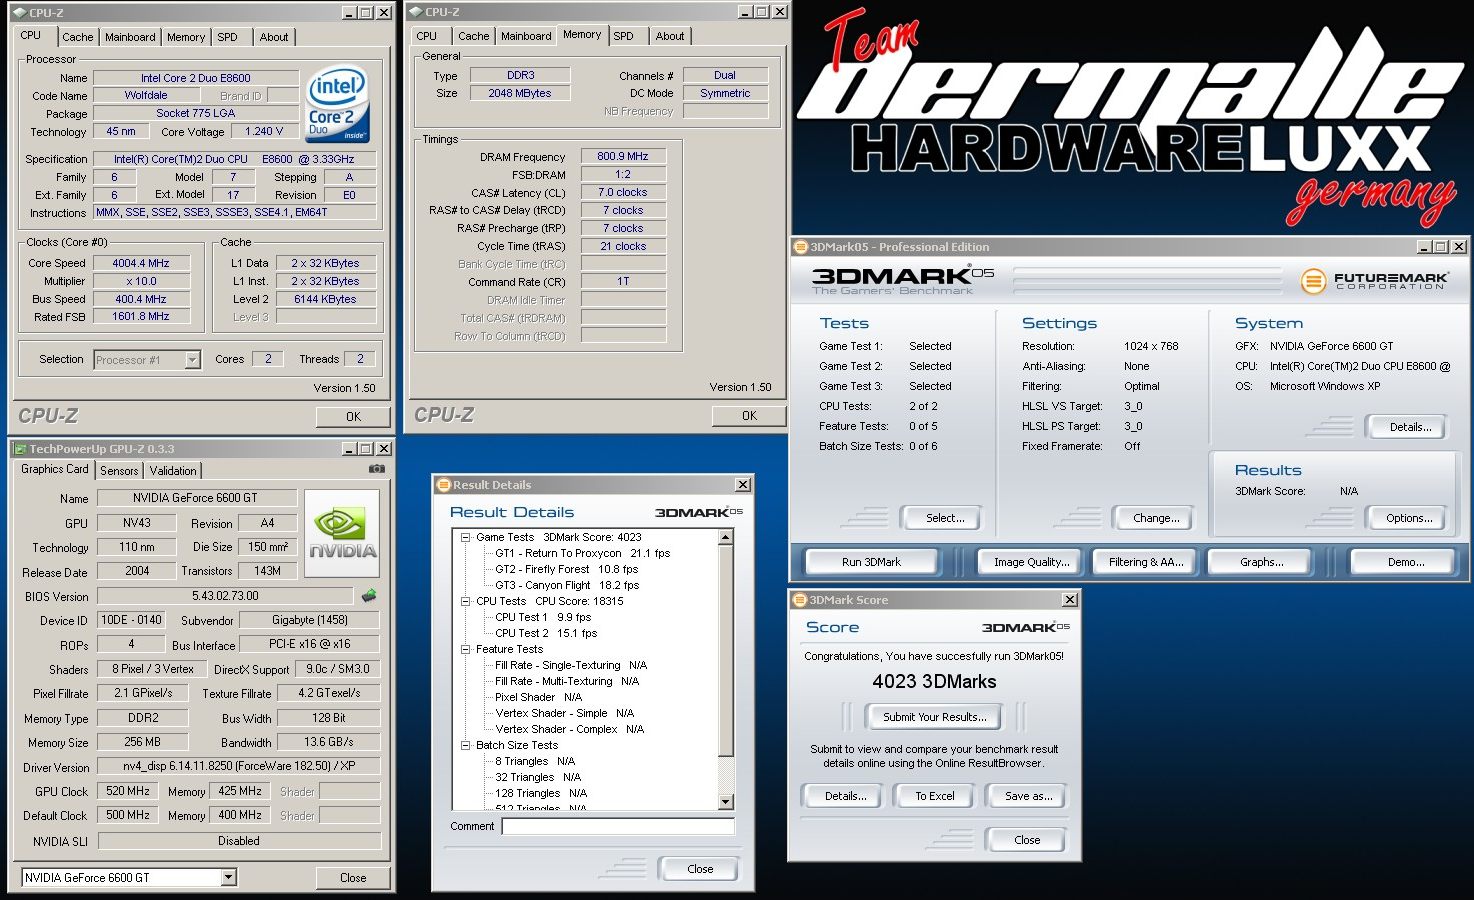This screenshot has height=900, width=1474.
Task: Click Close button in GPU-Z
Action: (353, 877)
